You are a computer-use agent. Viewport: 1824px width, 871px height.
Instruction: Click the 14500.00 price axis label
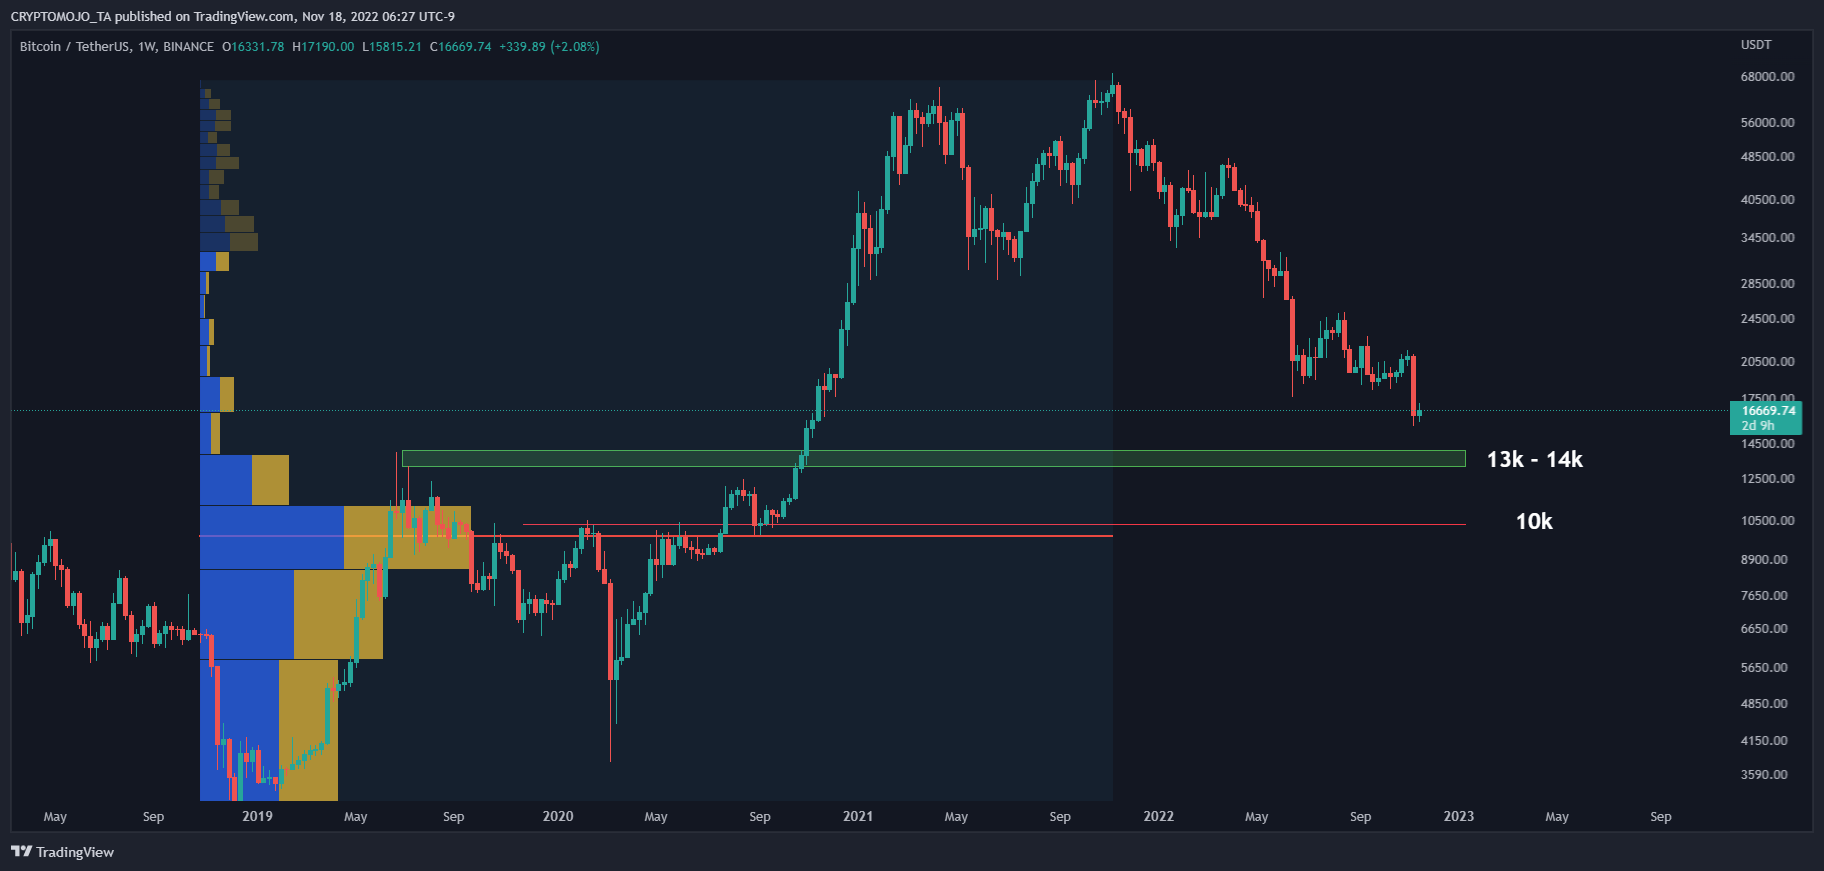click(1767, 444)
